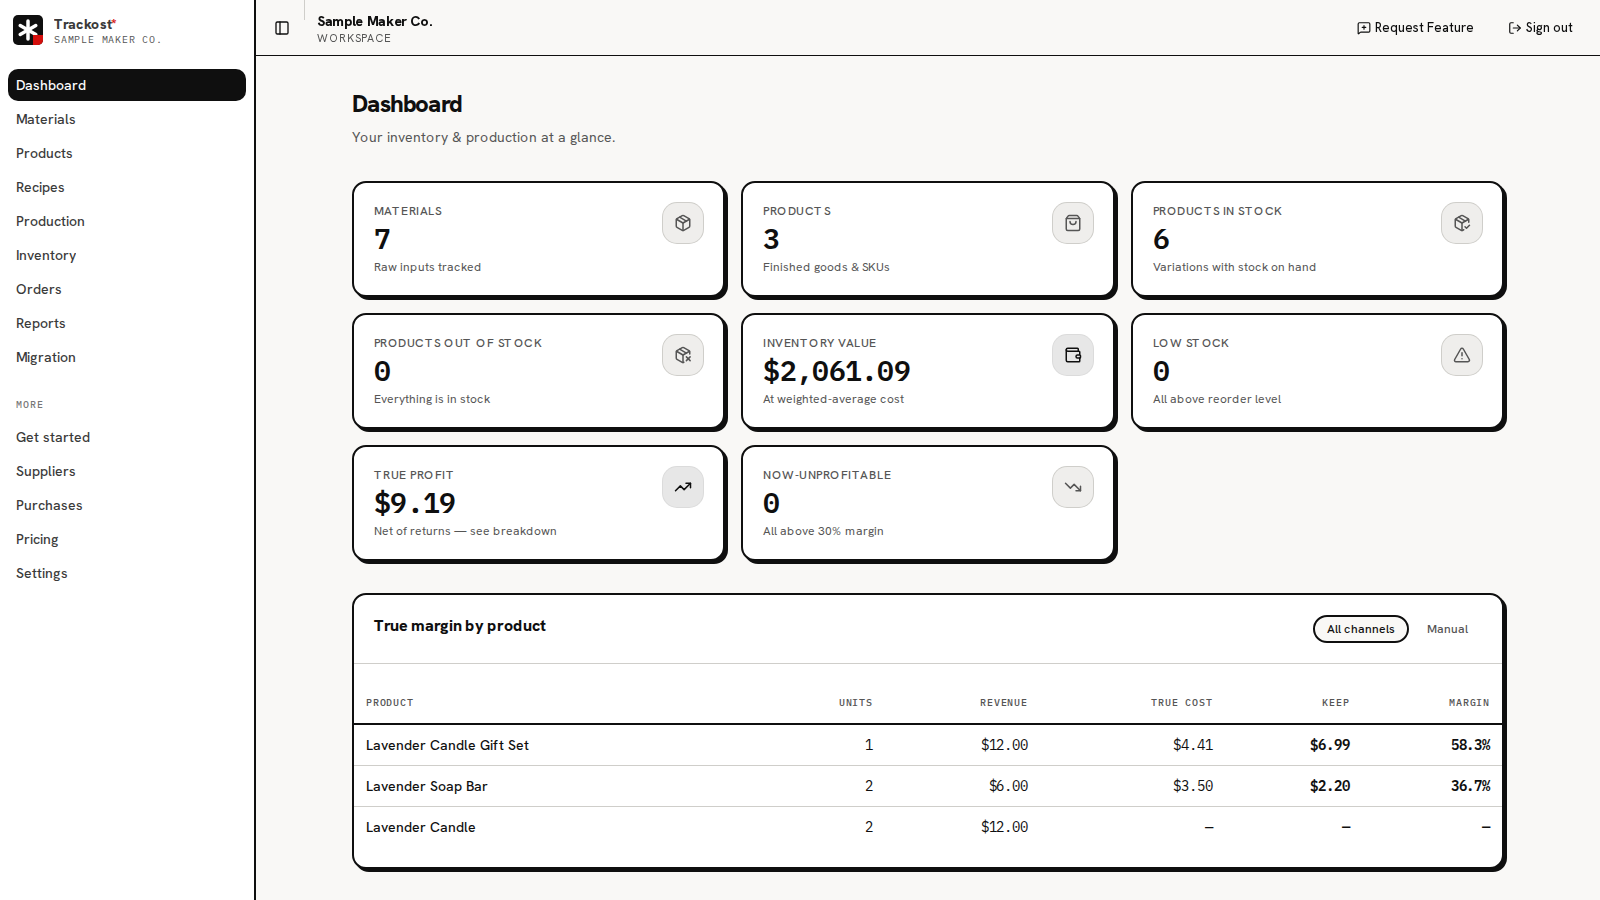The image size is (1600, 900).
Task: Click the True Profit trending-up icon
Action: coord(683,487)
